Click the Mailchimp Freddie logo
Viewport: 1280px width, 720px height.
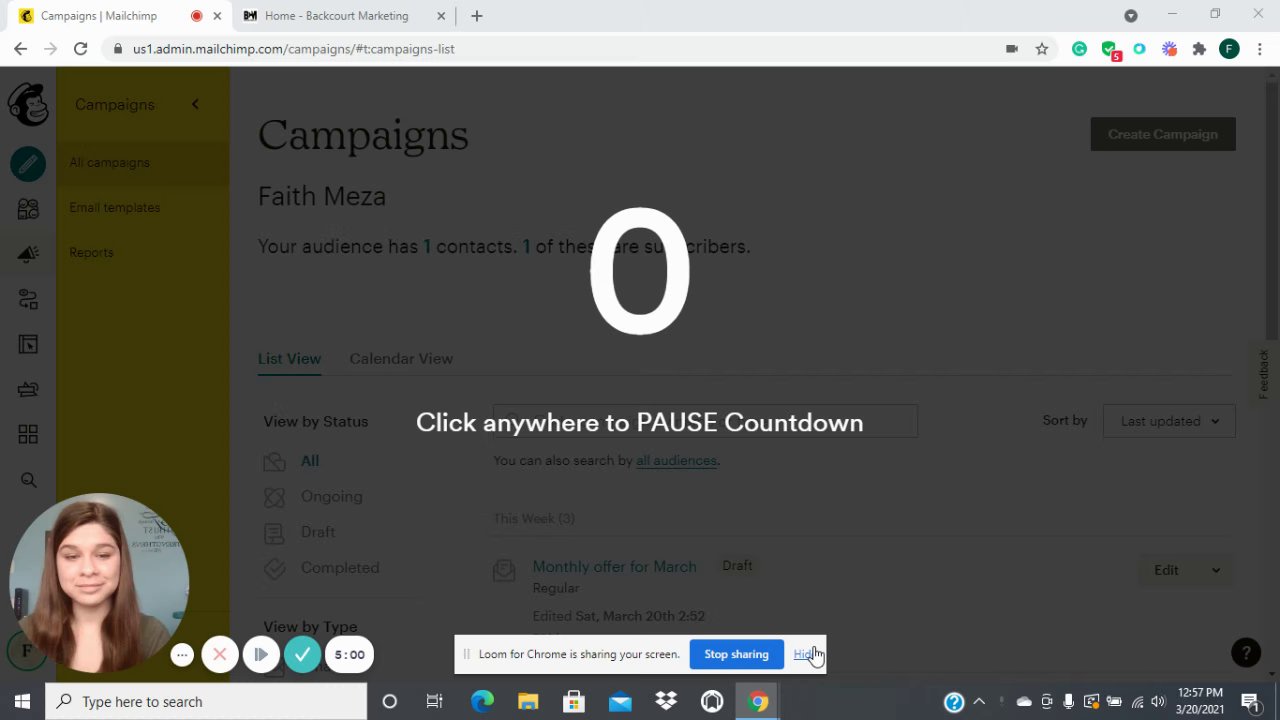pos(28,104)
